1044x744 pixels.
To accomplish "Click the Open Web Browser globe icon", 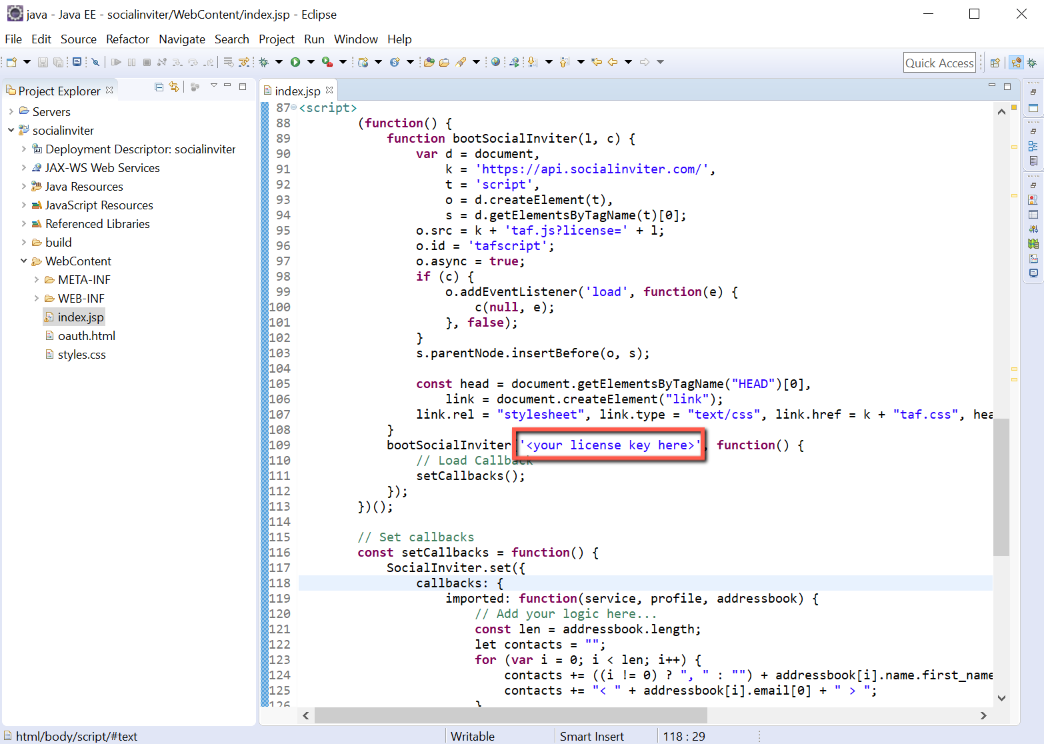I will pyautogui.click(x=495, y=62).
